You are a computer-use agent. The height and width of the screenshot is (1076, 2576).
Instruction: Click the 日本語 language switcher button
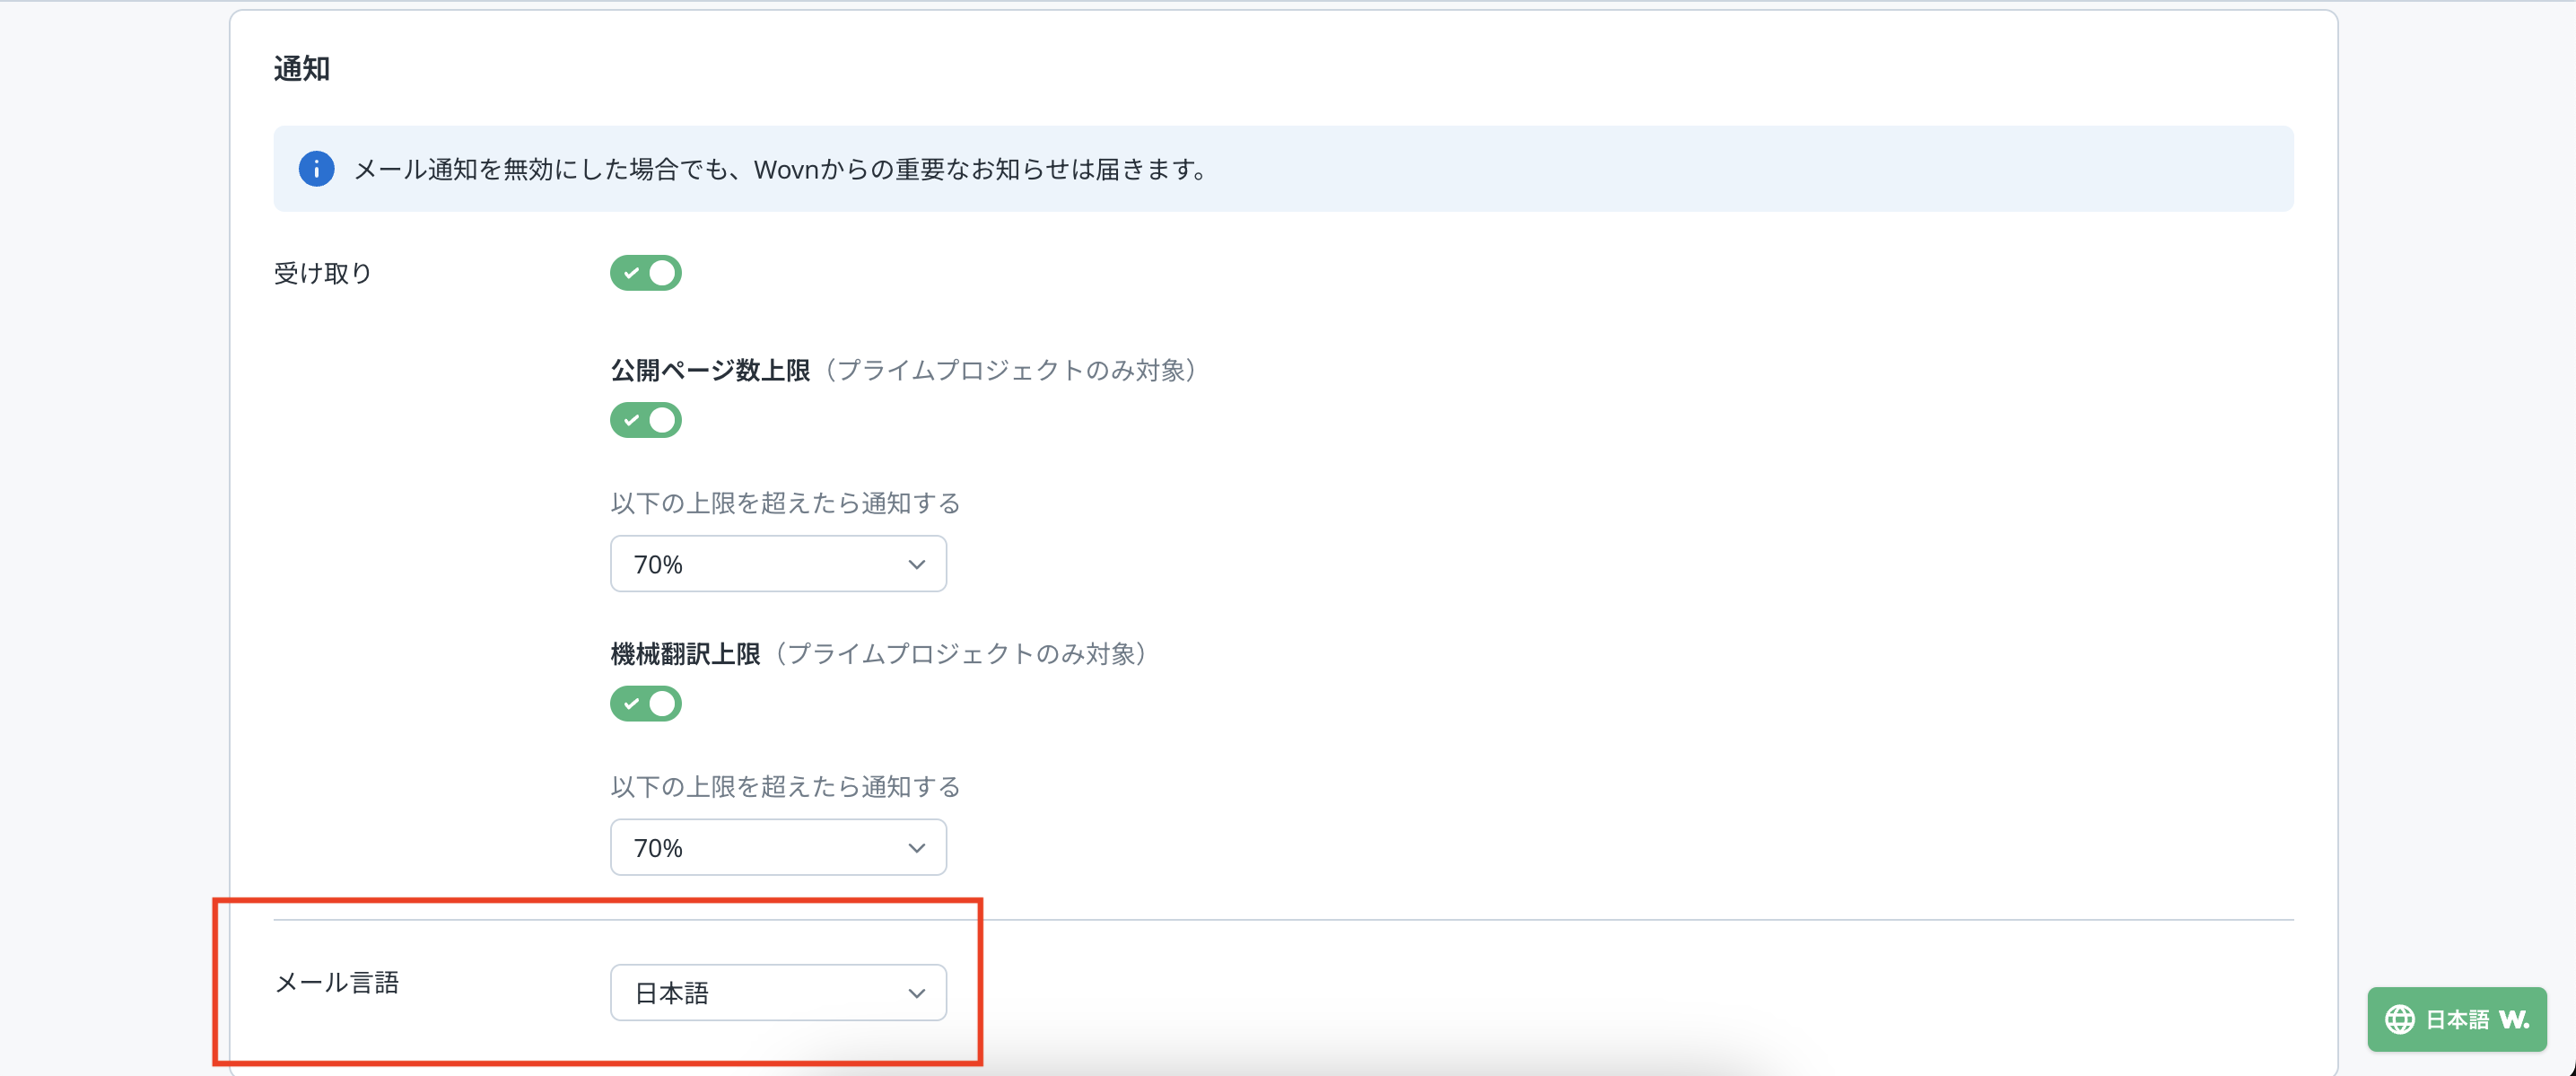tap(2456, 1019)
